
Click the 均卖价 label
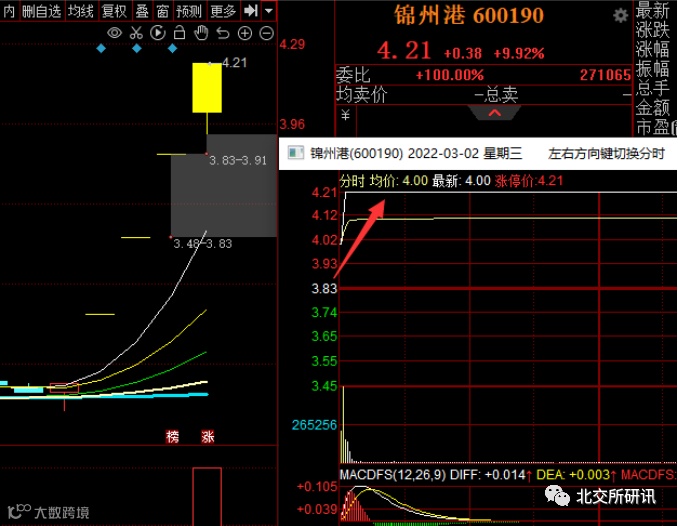[361, 95]
